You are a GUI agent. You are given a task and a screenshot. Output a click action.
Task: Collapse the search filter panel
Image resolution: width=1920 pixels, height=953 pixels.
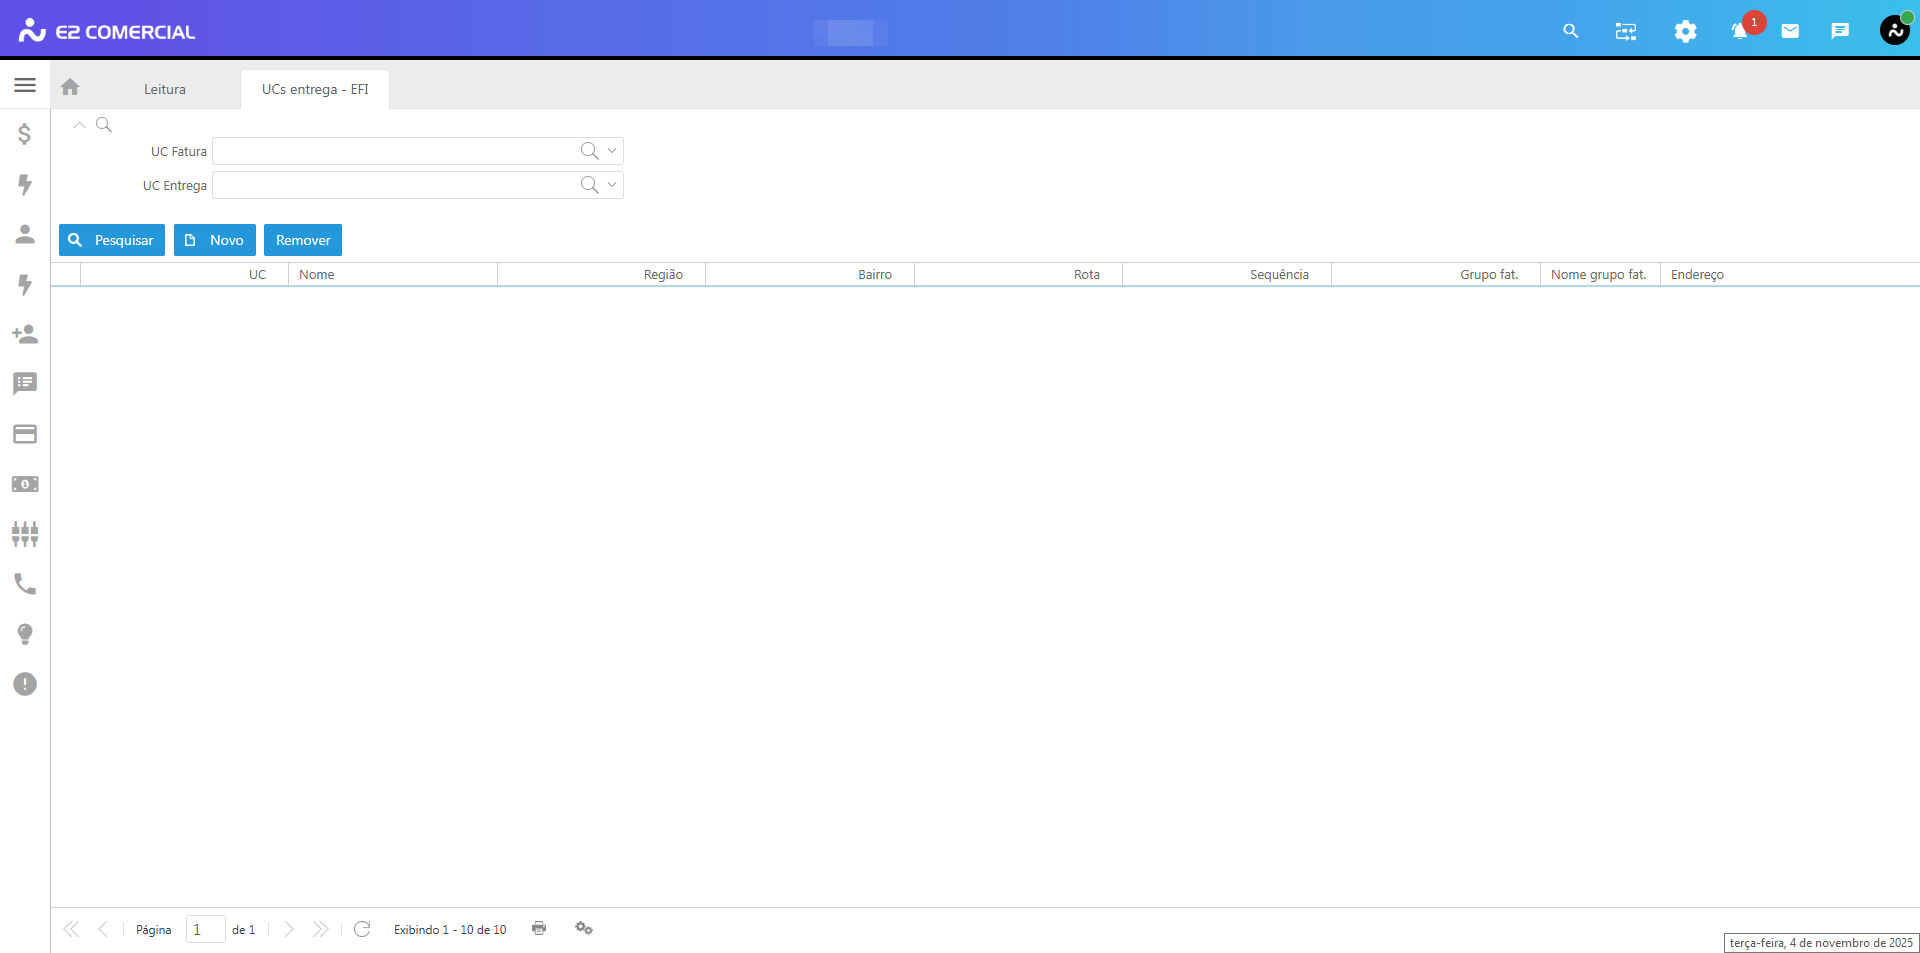point(79,125)
